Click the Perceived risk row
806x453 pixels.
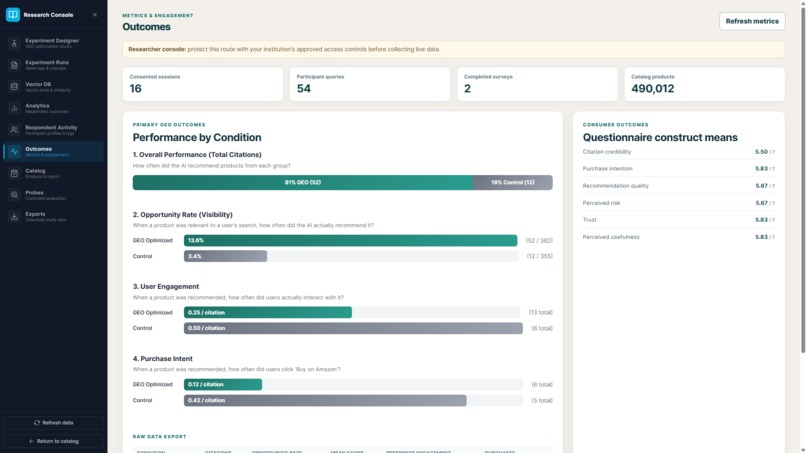679,203
